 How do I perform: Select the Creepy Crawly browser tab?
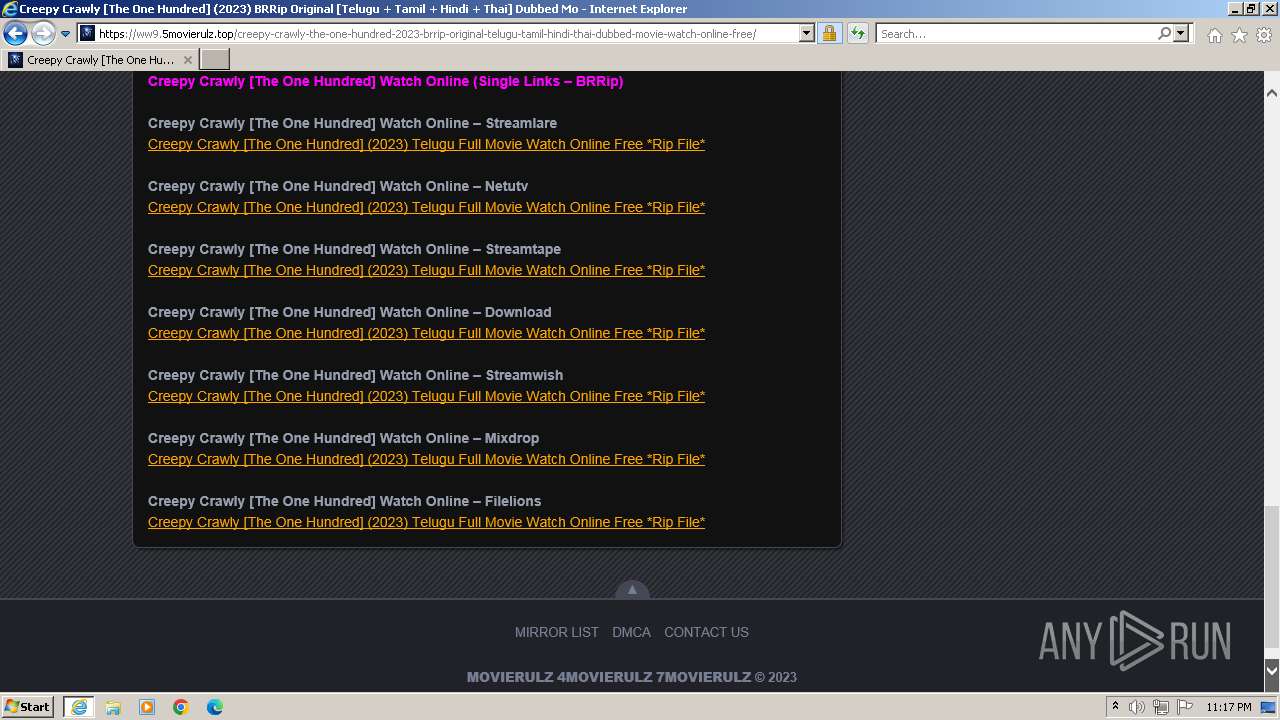coord(100,60)
